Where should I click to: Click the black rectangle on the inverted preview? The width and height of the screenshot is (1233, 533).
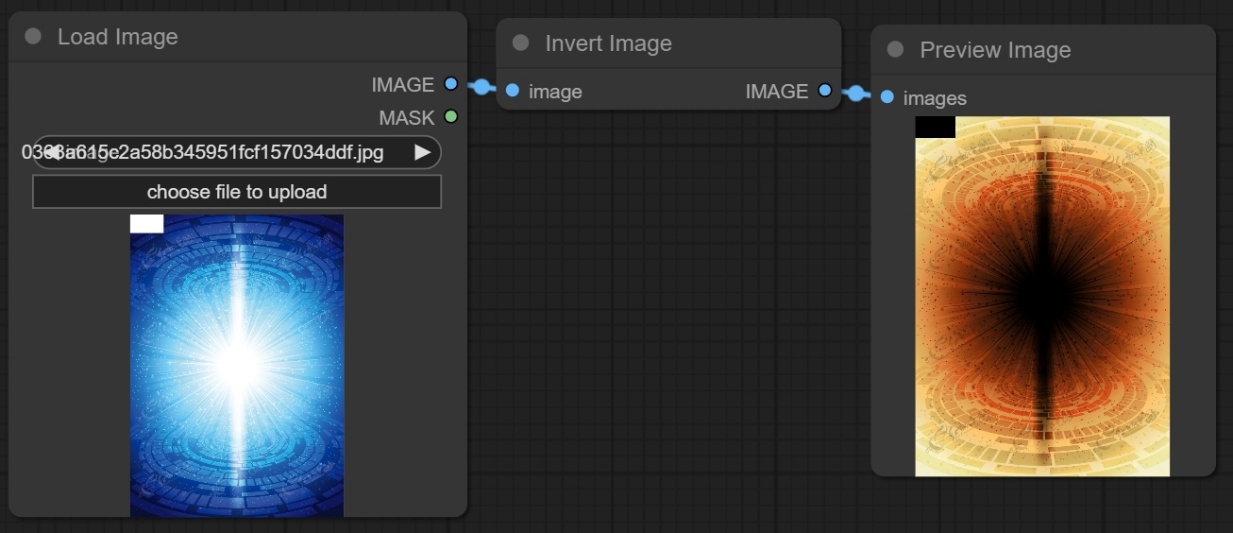tap(935, 127)
